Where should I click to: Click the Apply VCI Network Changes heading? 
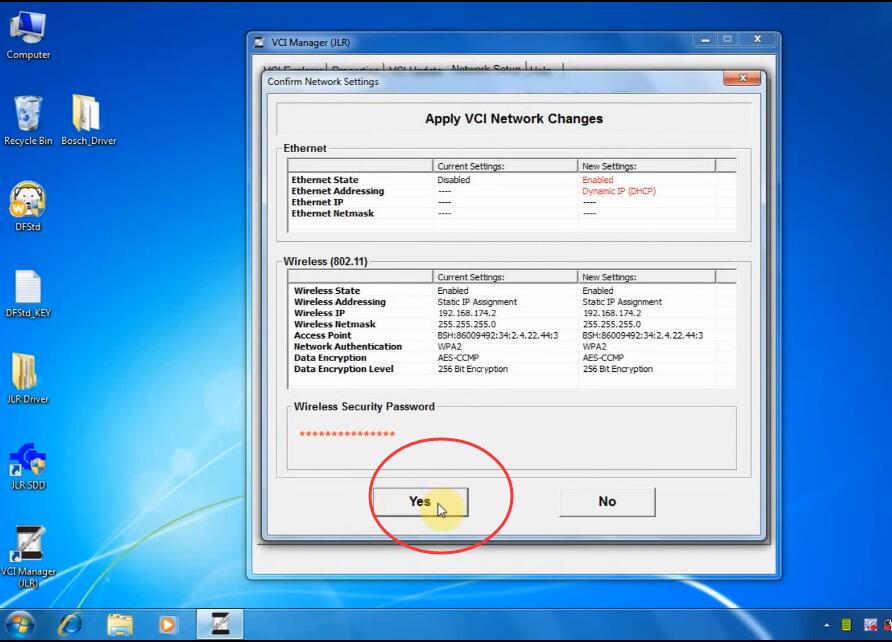[x=514, y=118]
